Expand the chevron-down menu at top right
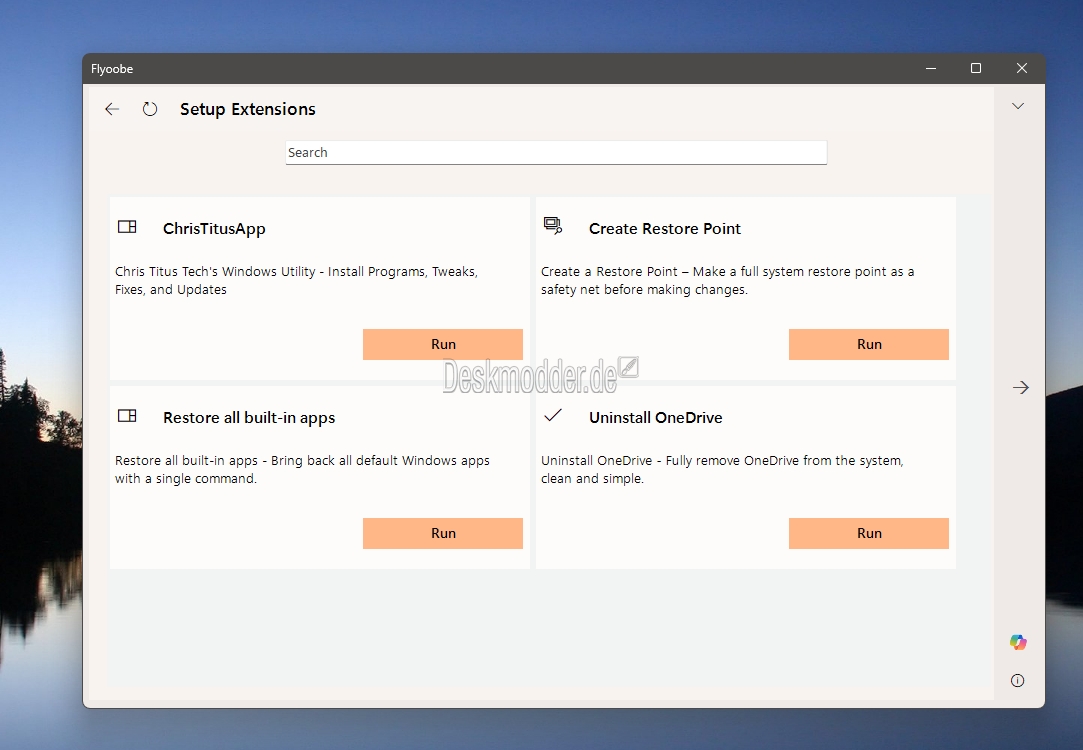Viewport: 1083px width, 750px height. click(x=1017, y=106)
